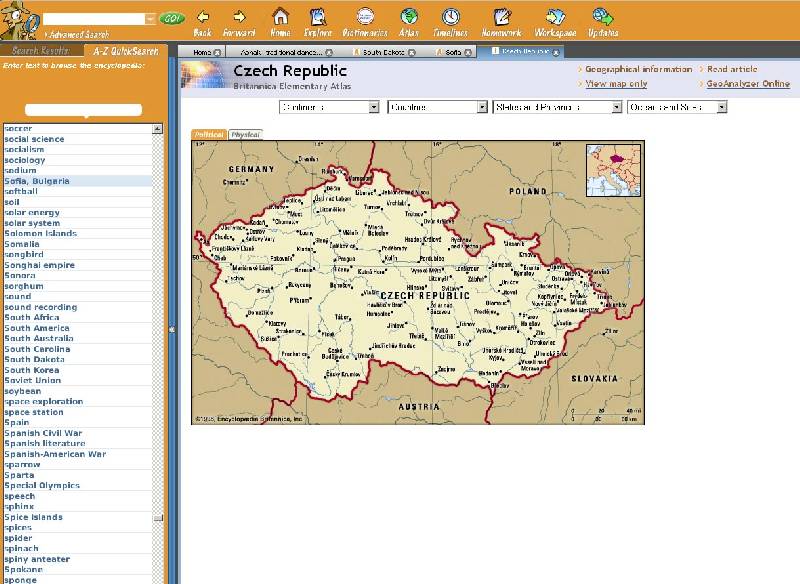Open the Continents dropdown
This screenshot has height=584, width=800.
coord(329,107)
